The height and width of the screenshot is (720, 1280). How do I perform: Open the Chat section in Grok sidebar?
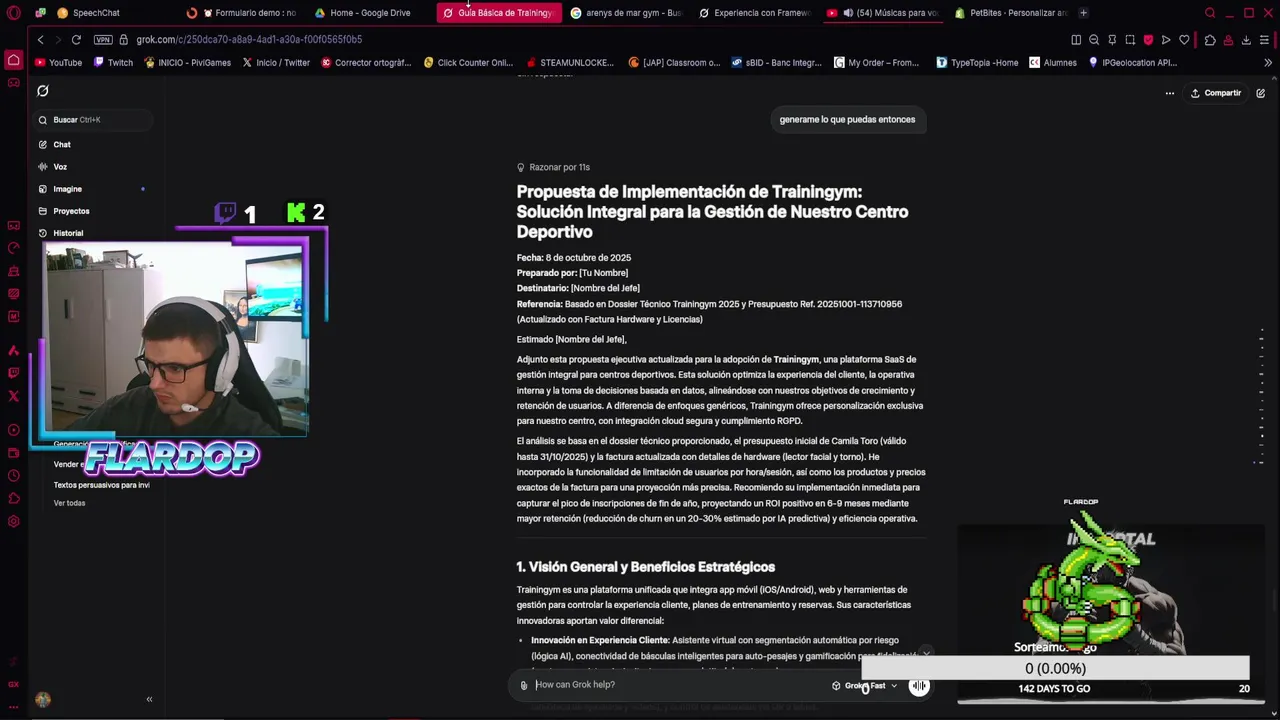[62, 145]
